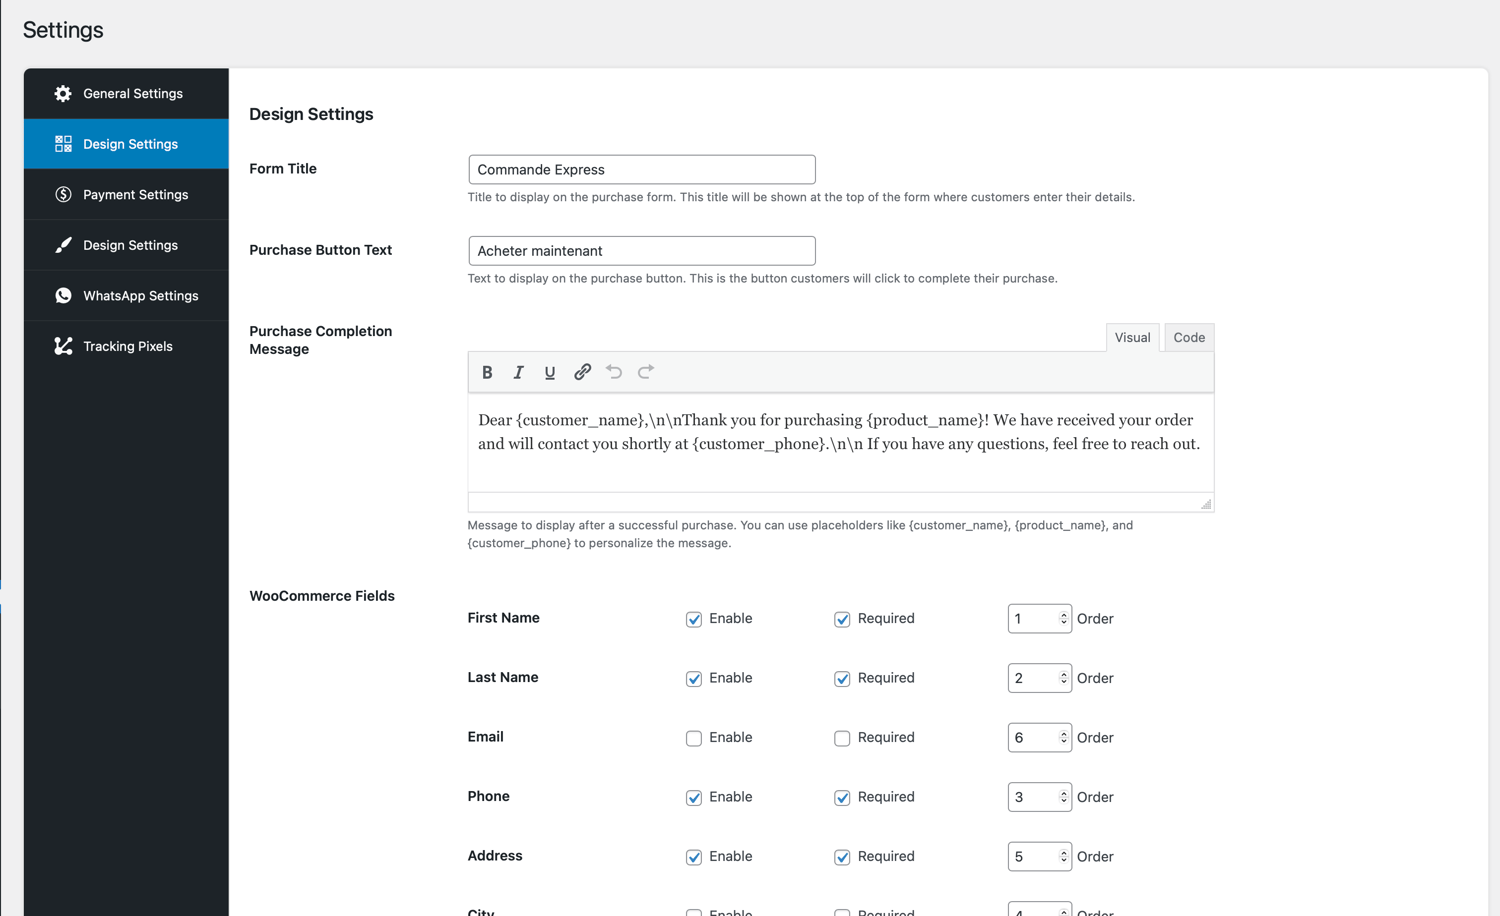Click the Address order stepper

coord(1063,857)
